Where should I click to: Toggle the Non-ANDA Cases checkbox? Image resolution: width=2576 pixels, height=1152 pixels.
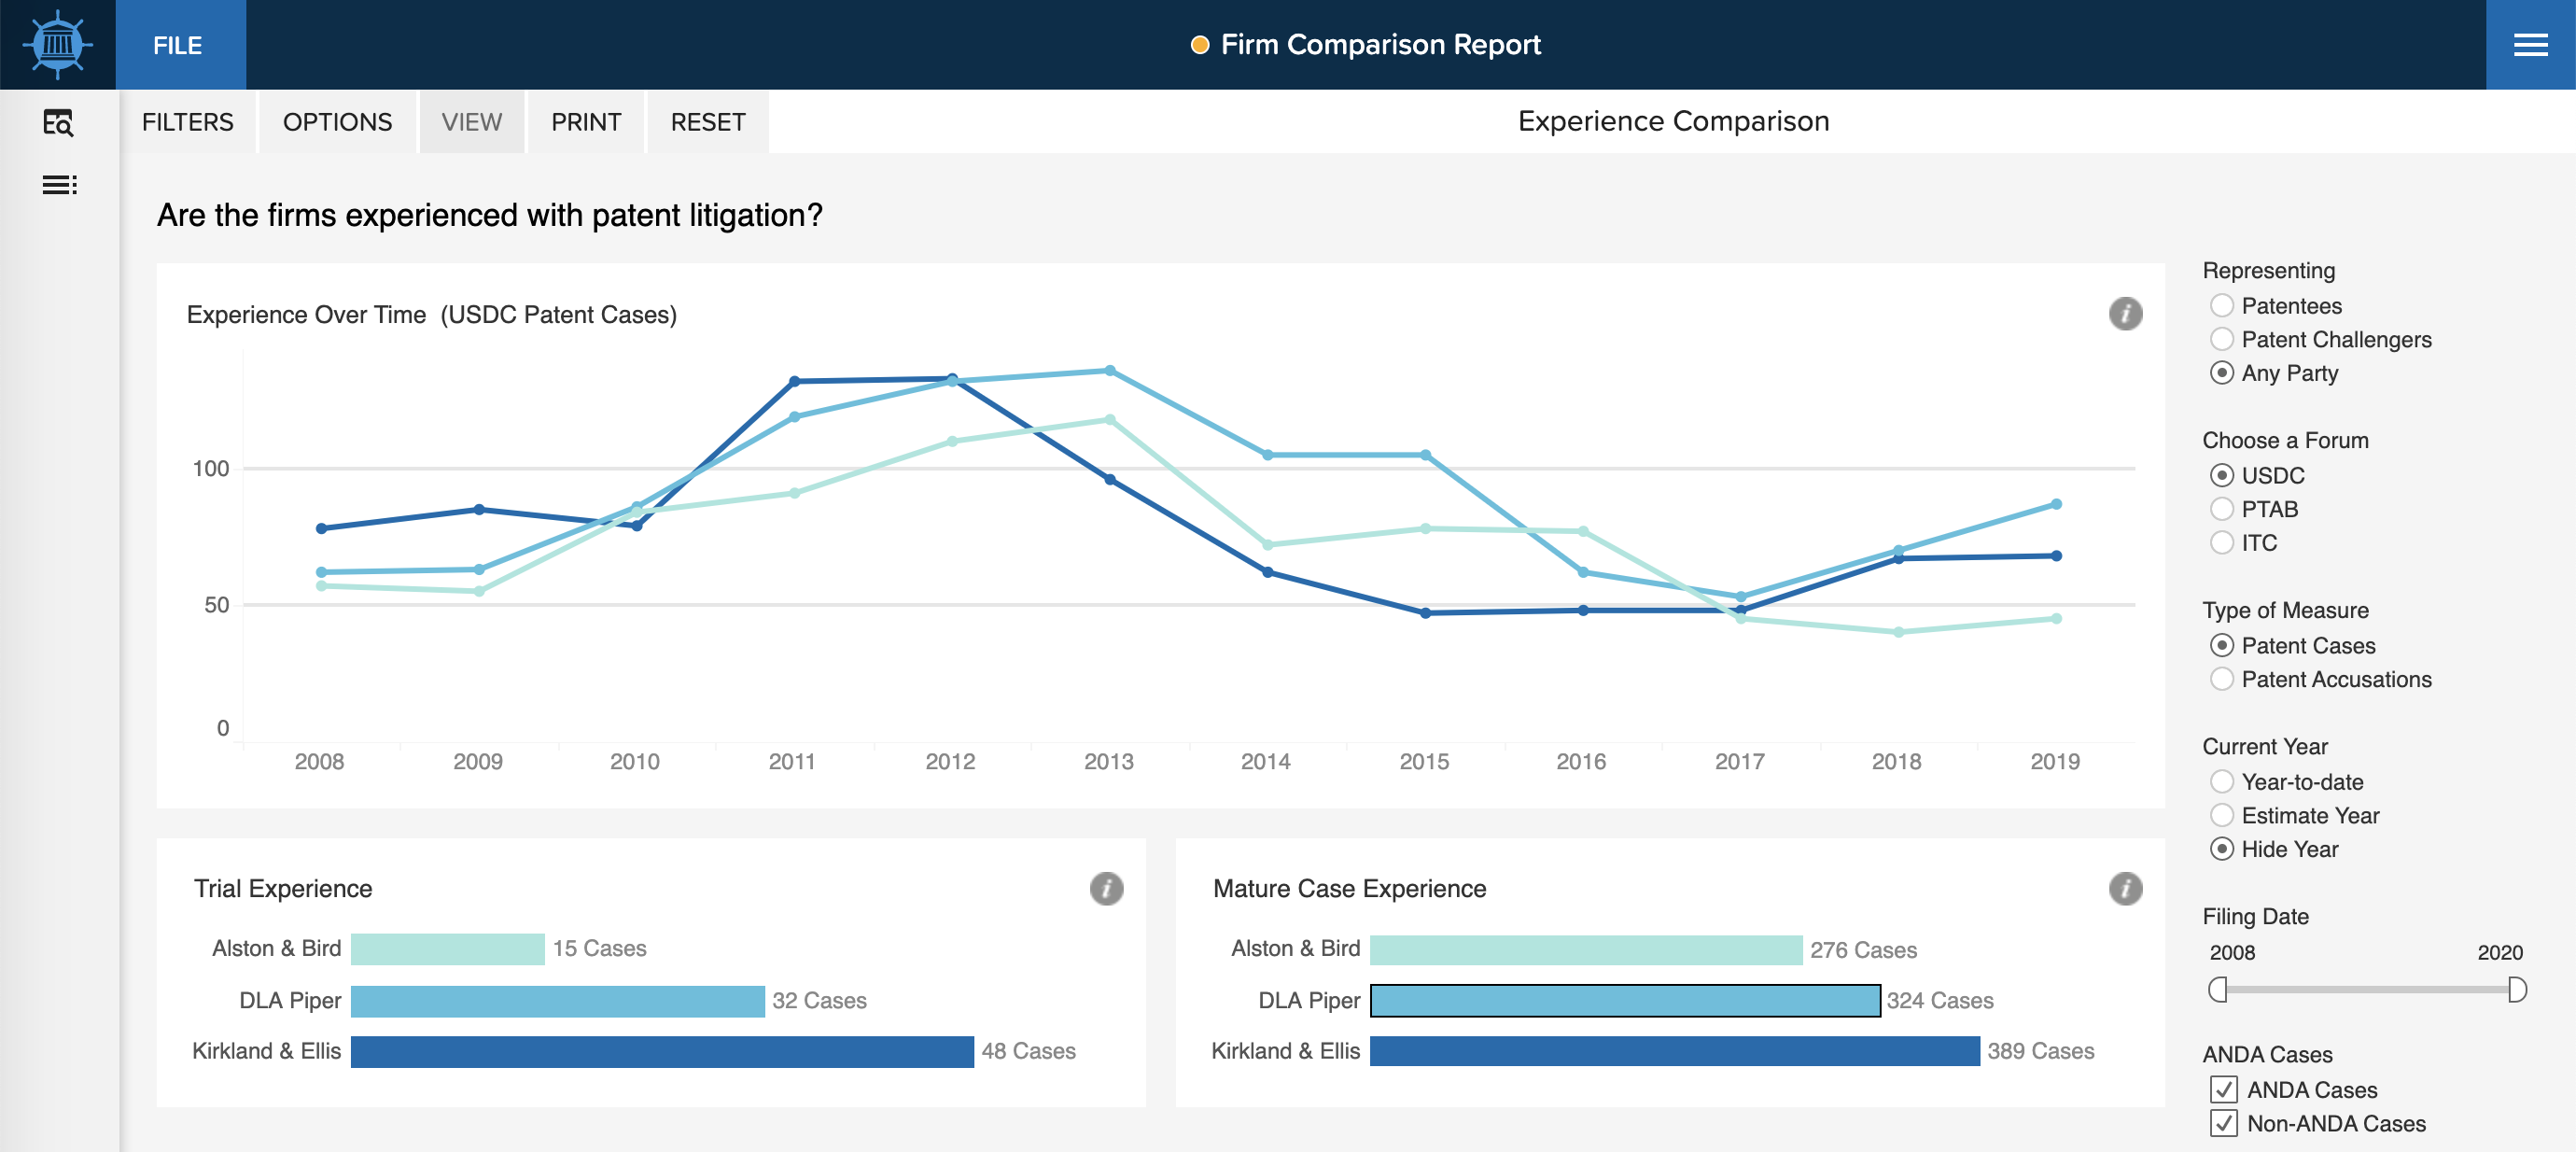[2224, 1123]
